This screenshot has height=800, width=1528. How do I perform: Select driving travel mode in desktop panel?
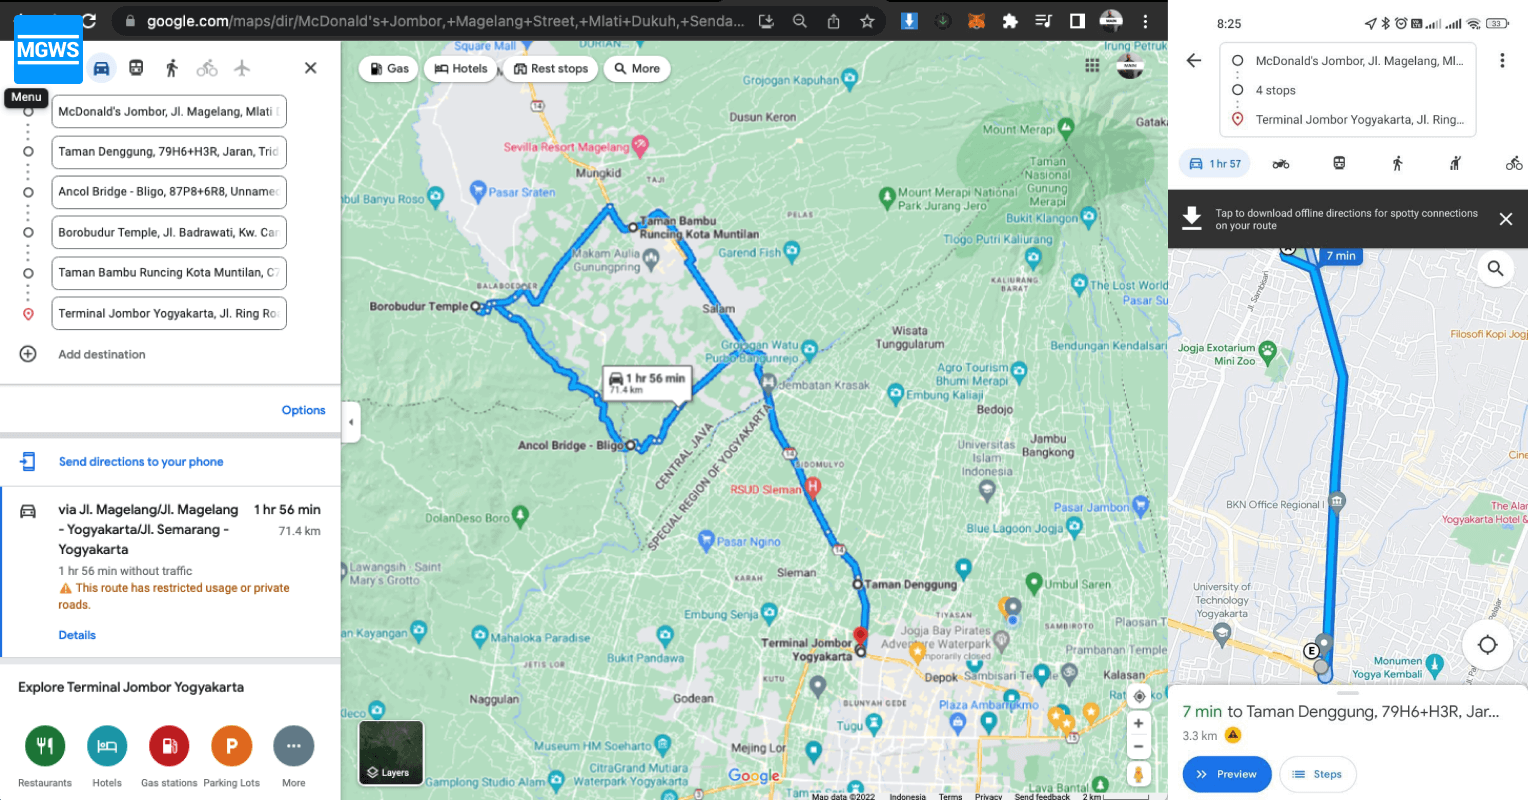coord(101,68)
